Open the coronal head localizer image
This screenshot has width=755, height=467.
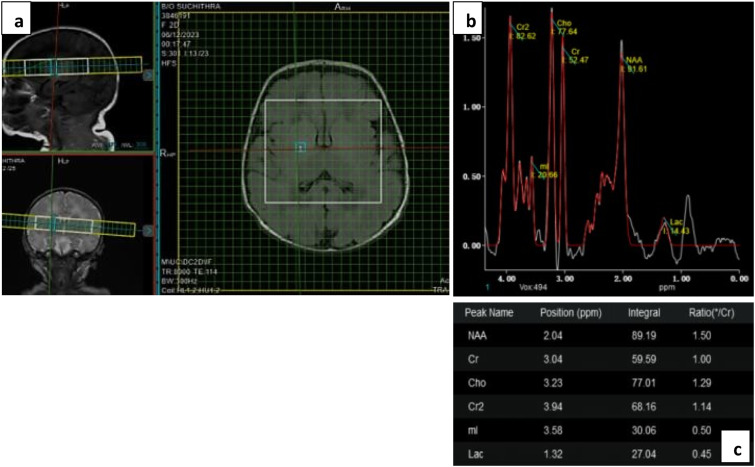point(77,225)
